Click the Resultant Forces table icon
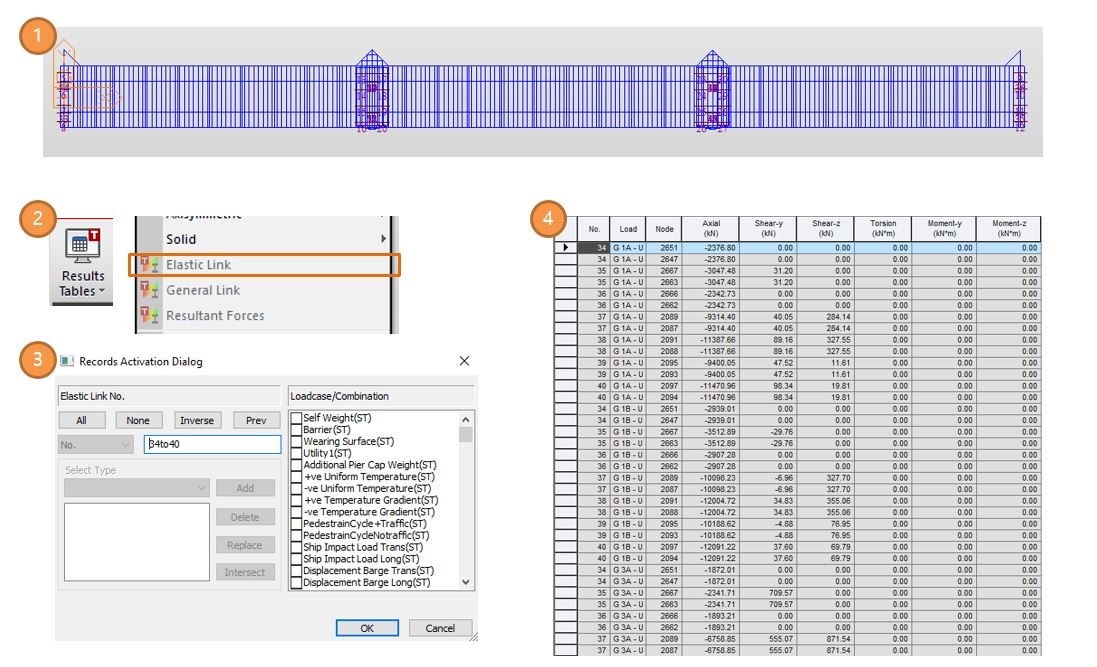Image resolution: width=1097 pixels, height=667 pixels. point(149,316)
